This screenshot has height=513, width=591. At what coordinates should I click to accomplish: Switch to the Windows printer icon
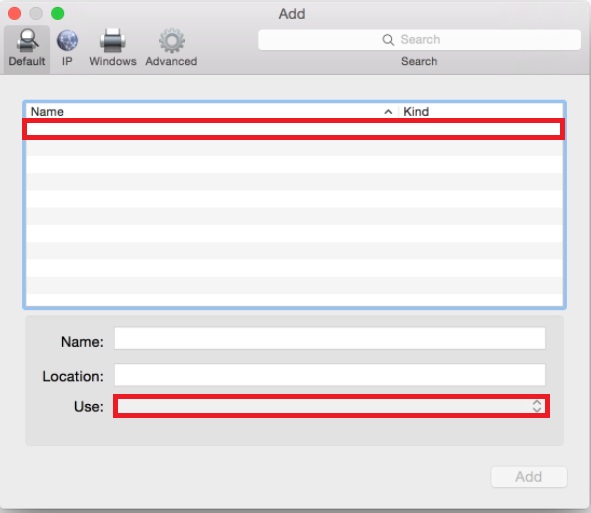coord(112,40)
